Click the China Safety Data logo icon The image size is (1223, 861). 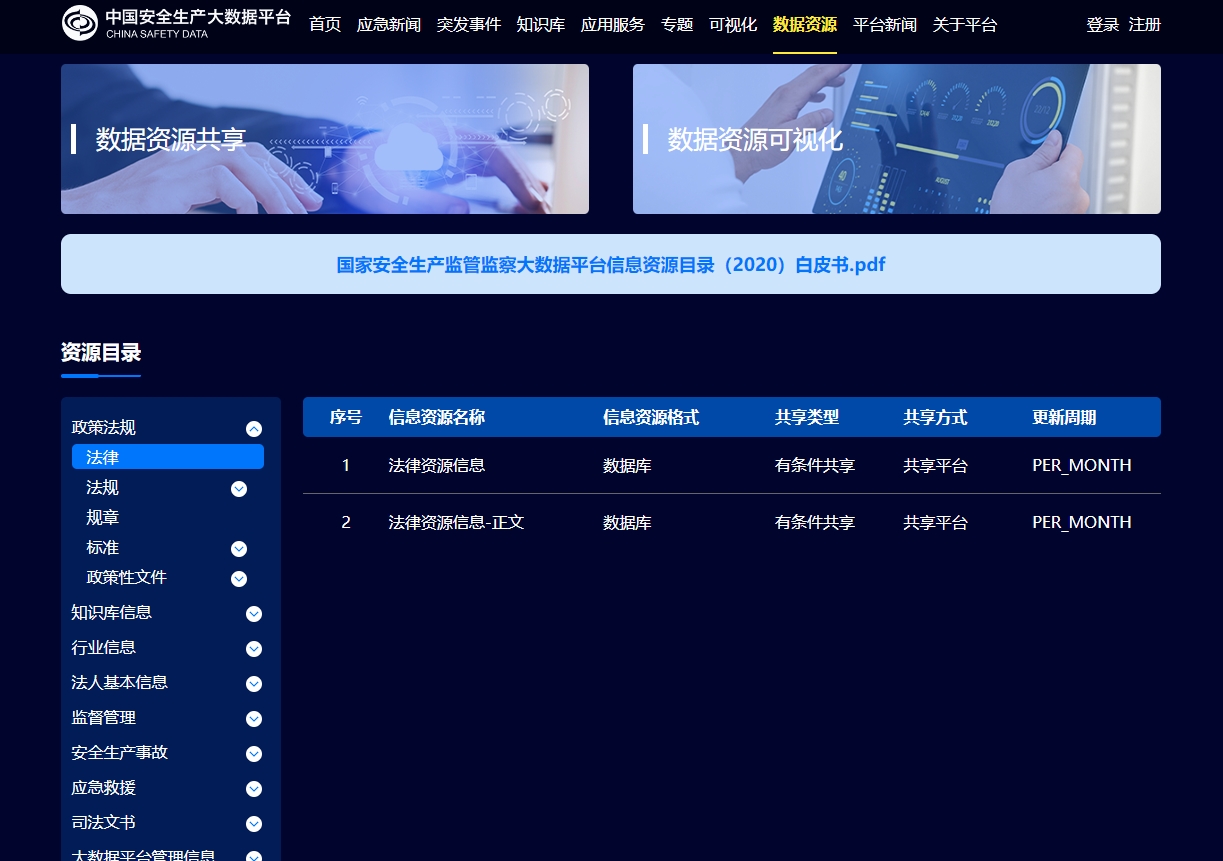point(80,23)
